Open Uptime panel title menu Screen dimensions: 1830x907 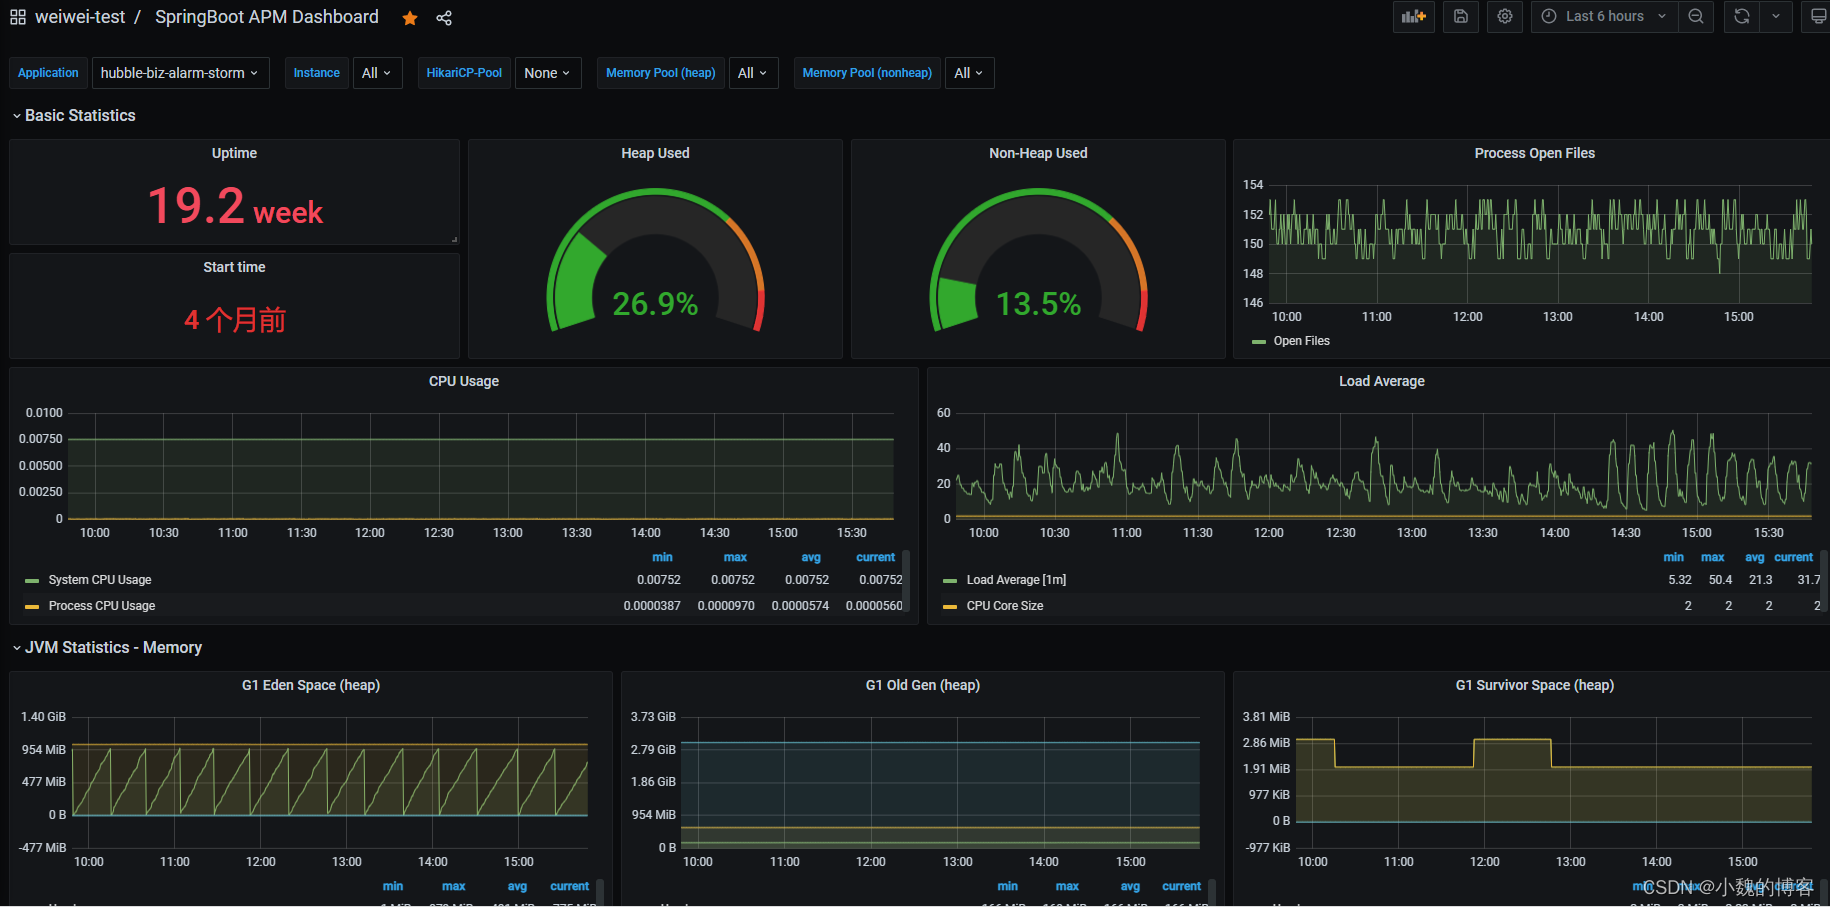pyautogui.click(x=234, y=153)
